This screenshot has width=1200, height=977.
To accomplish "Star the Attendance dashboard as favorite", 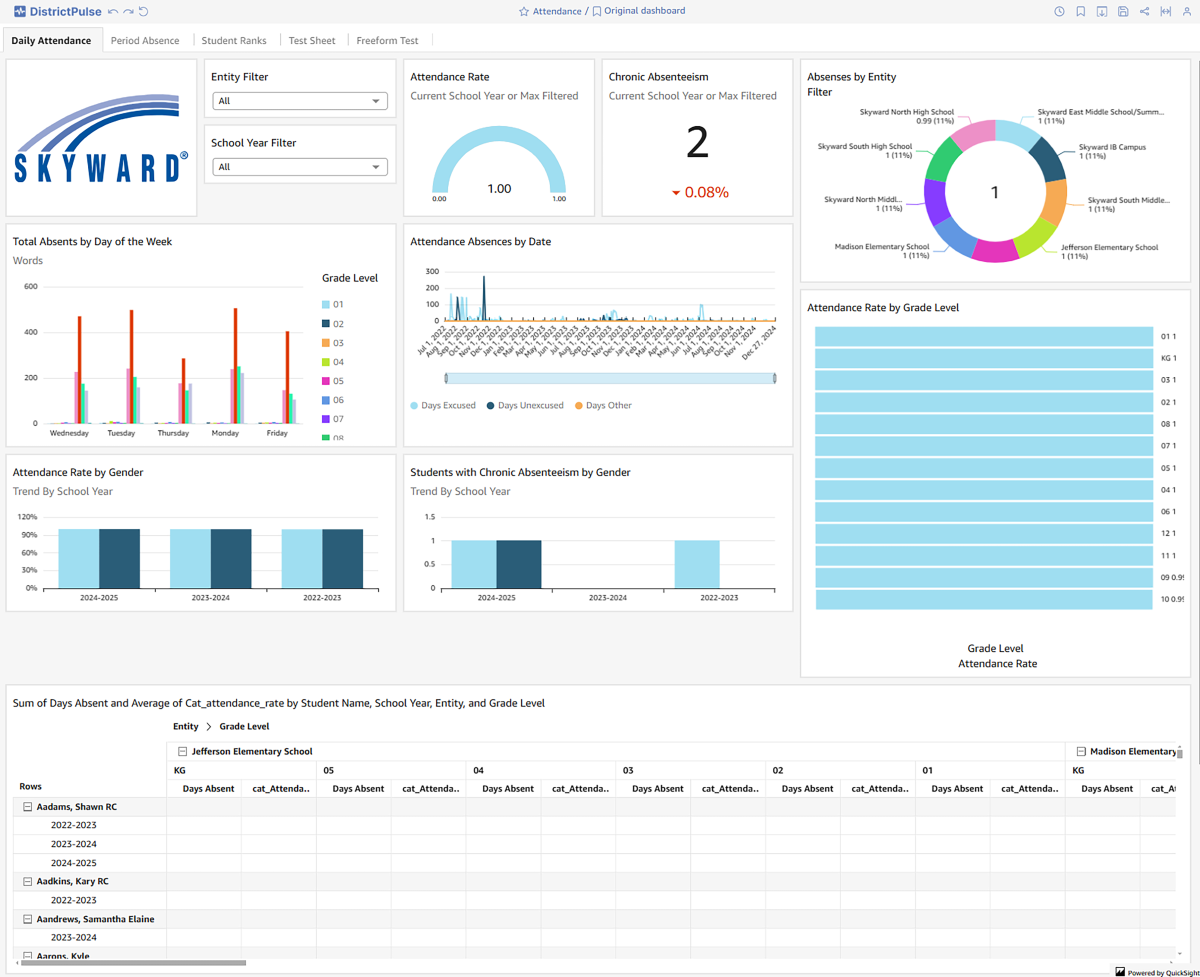I will point(524,12).
